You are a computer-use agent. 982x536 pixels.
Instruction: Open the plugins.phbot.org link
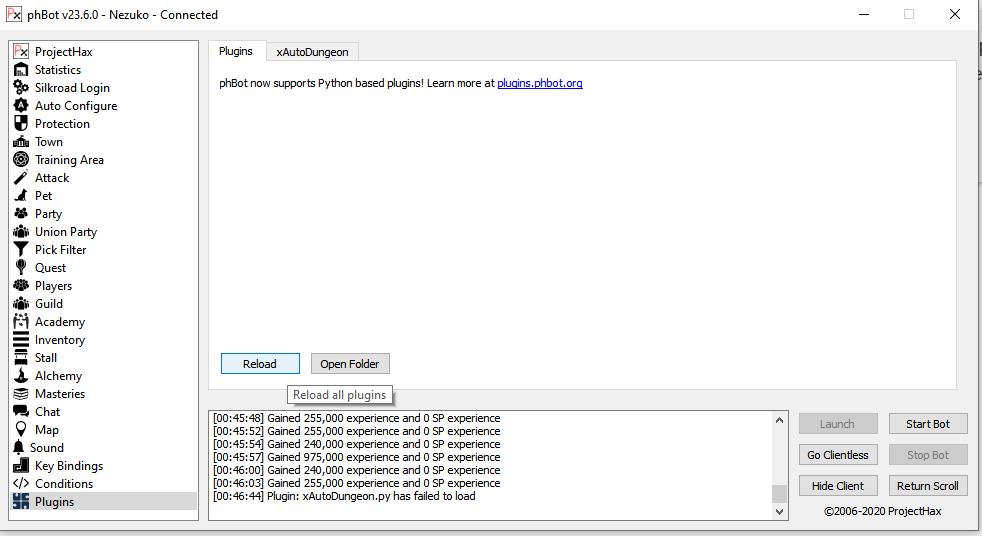coord(539,84)
